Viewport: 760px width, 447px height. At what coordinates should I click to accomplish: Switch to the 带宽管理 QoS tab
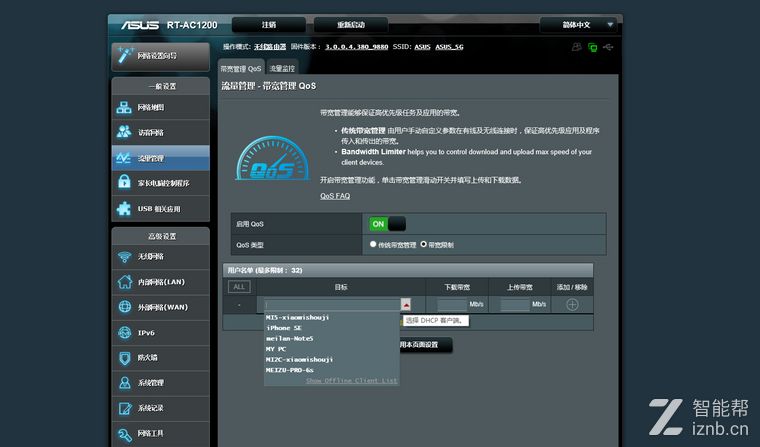pyautogui.click(x=240, y=68)
